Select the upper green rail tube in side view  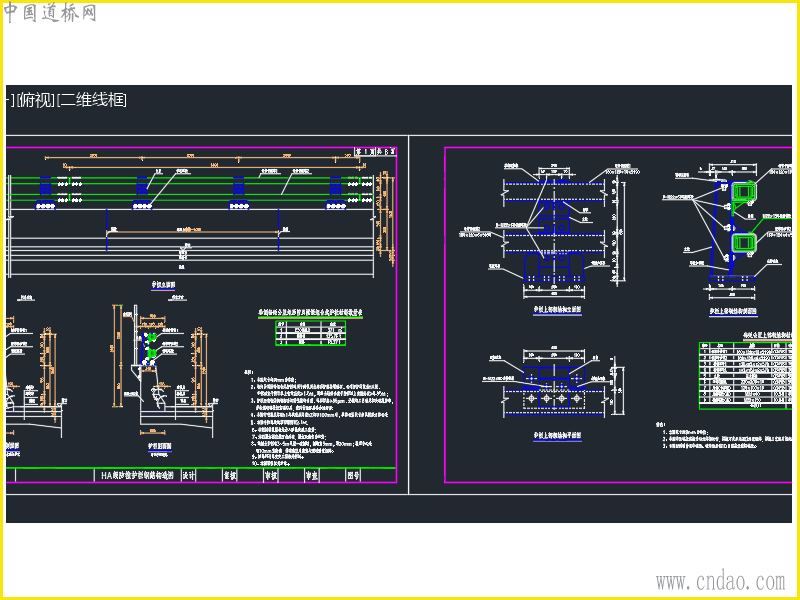point(744,192)
